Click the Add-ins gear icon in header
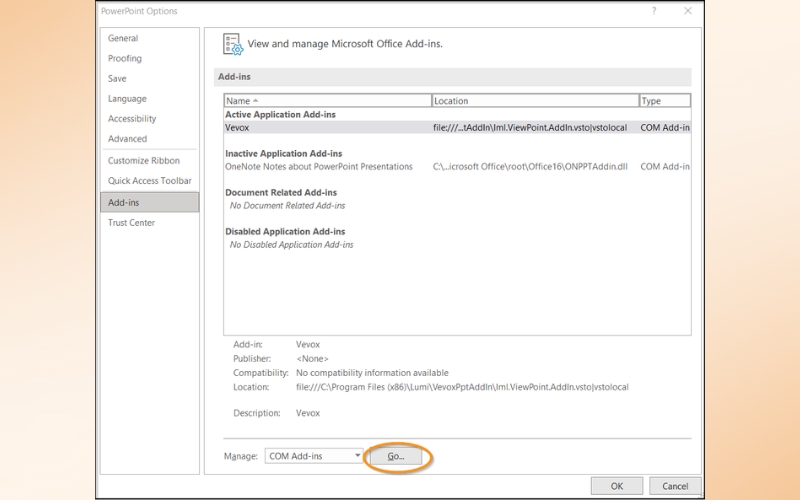This screenshot has width=800, height=500. [233, 44]
